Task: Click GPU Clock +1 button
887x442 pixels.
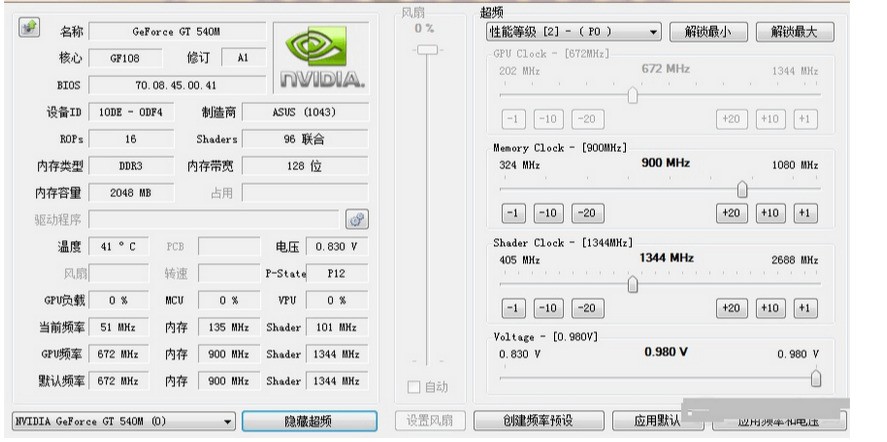Action: (805, 119)
